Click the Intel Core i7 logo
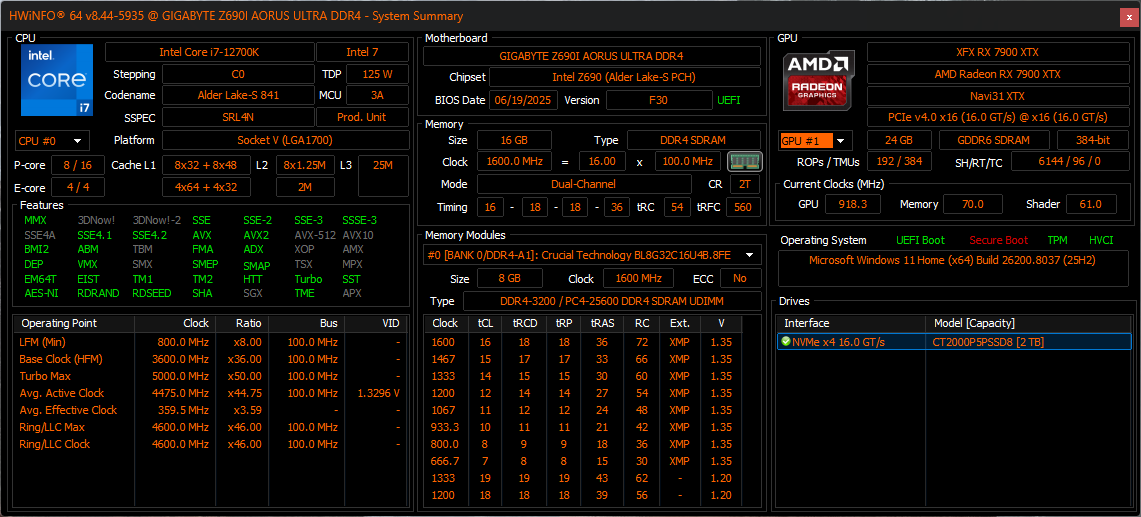 click(57, 81)
